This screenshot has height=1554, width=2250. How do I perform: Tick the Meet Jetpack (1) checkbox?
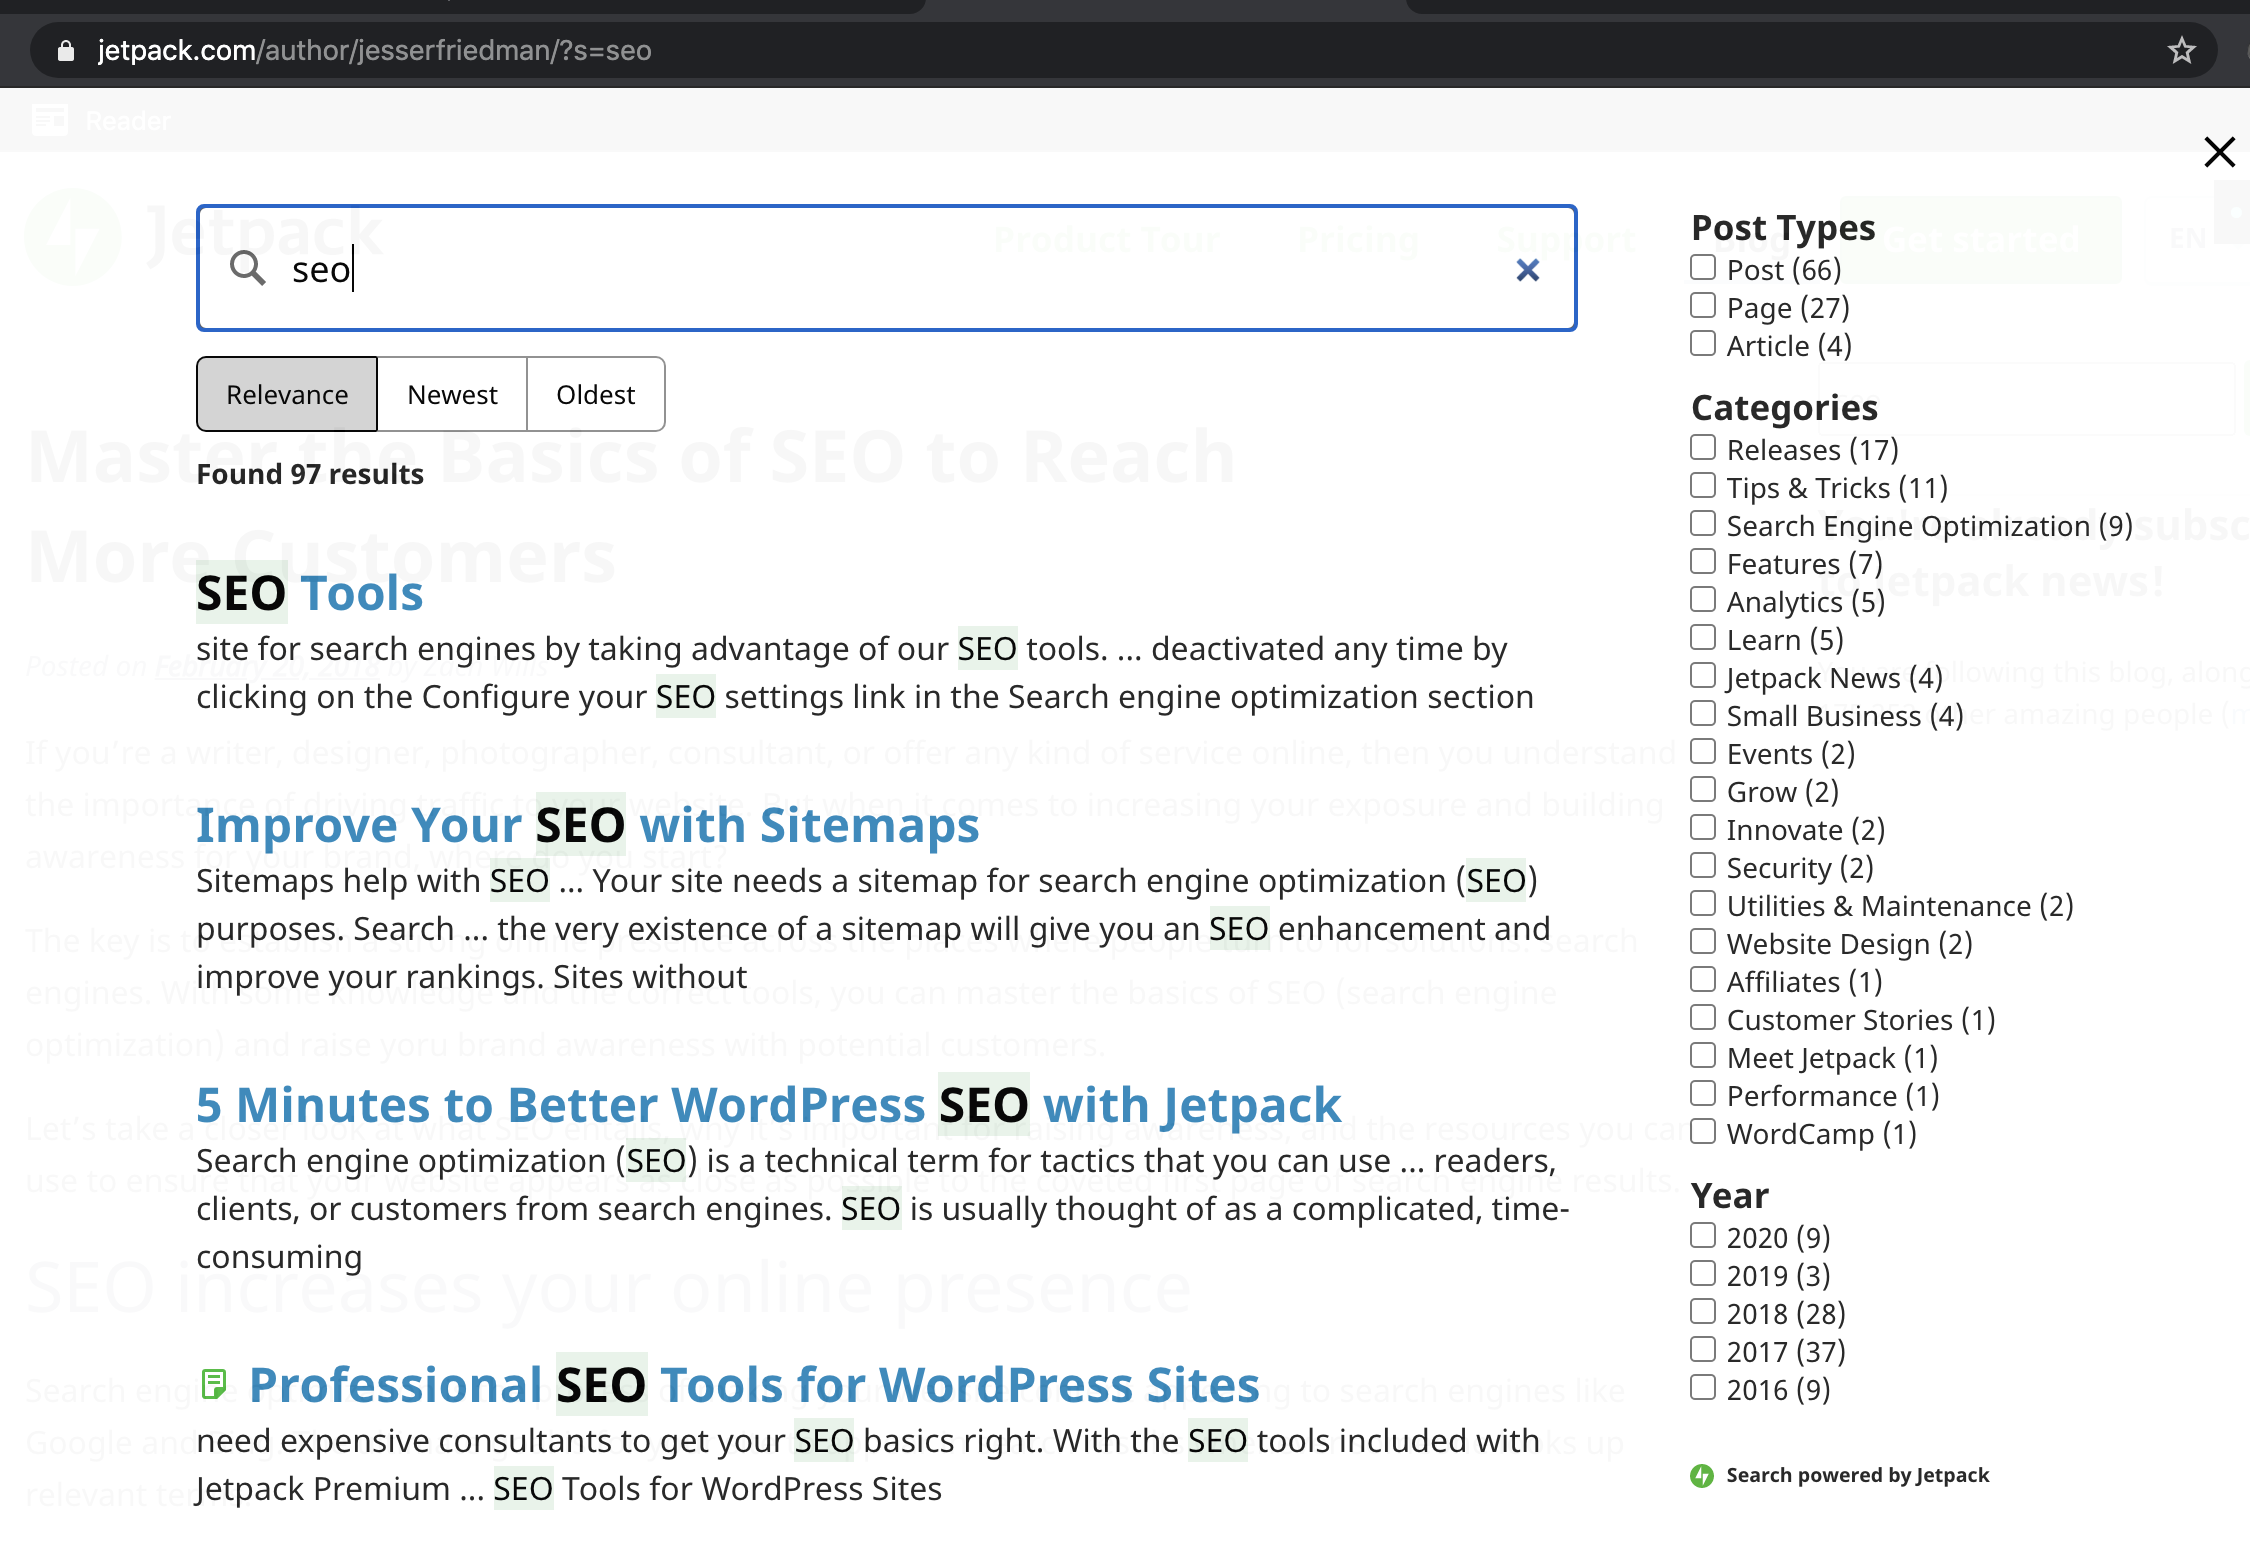pyautogui.click(x=1703, y=1056)
